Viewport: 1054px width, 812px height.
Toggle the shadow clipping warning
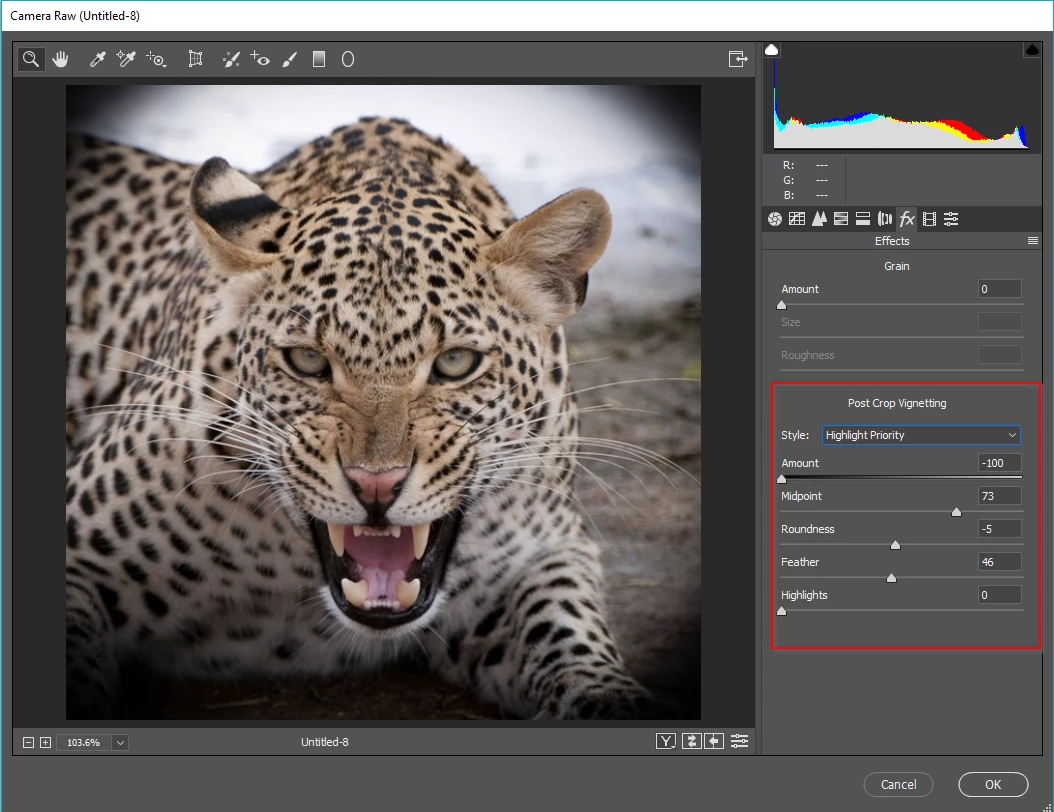coord(771,50)
